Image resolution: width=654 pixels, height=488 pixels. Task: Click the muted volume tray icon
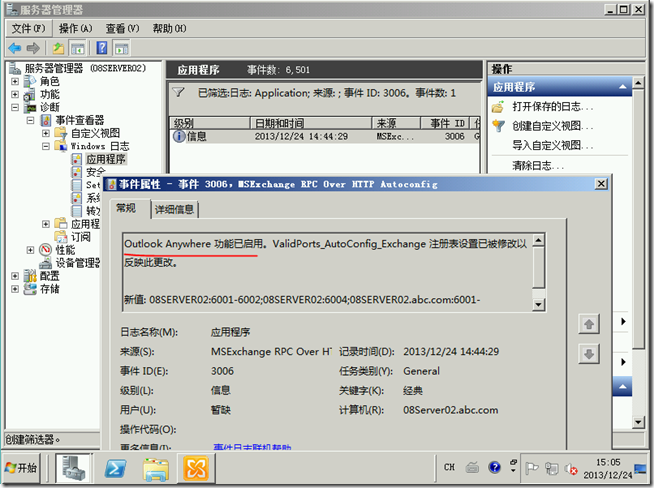coord(571,469)
